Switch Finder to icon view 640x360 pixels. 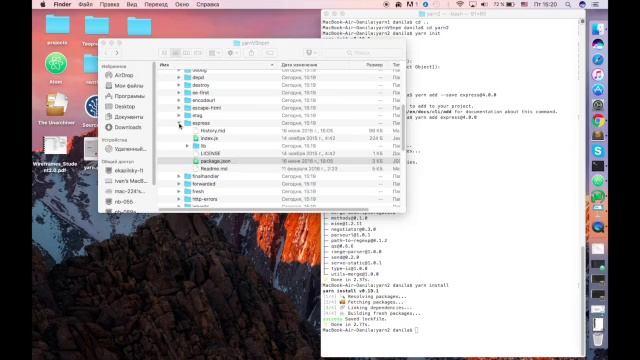coord(164,53)
